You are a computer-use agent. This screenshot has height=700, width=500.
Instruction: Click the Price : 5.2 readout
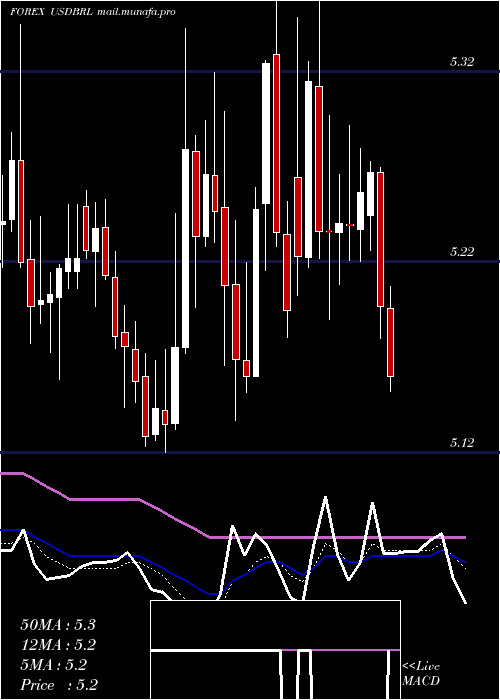(x=59, y=685)
